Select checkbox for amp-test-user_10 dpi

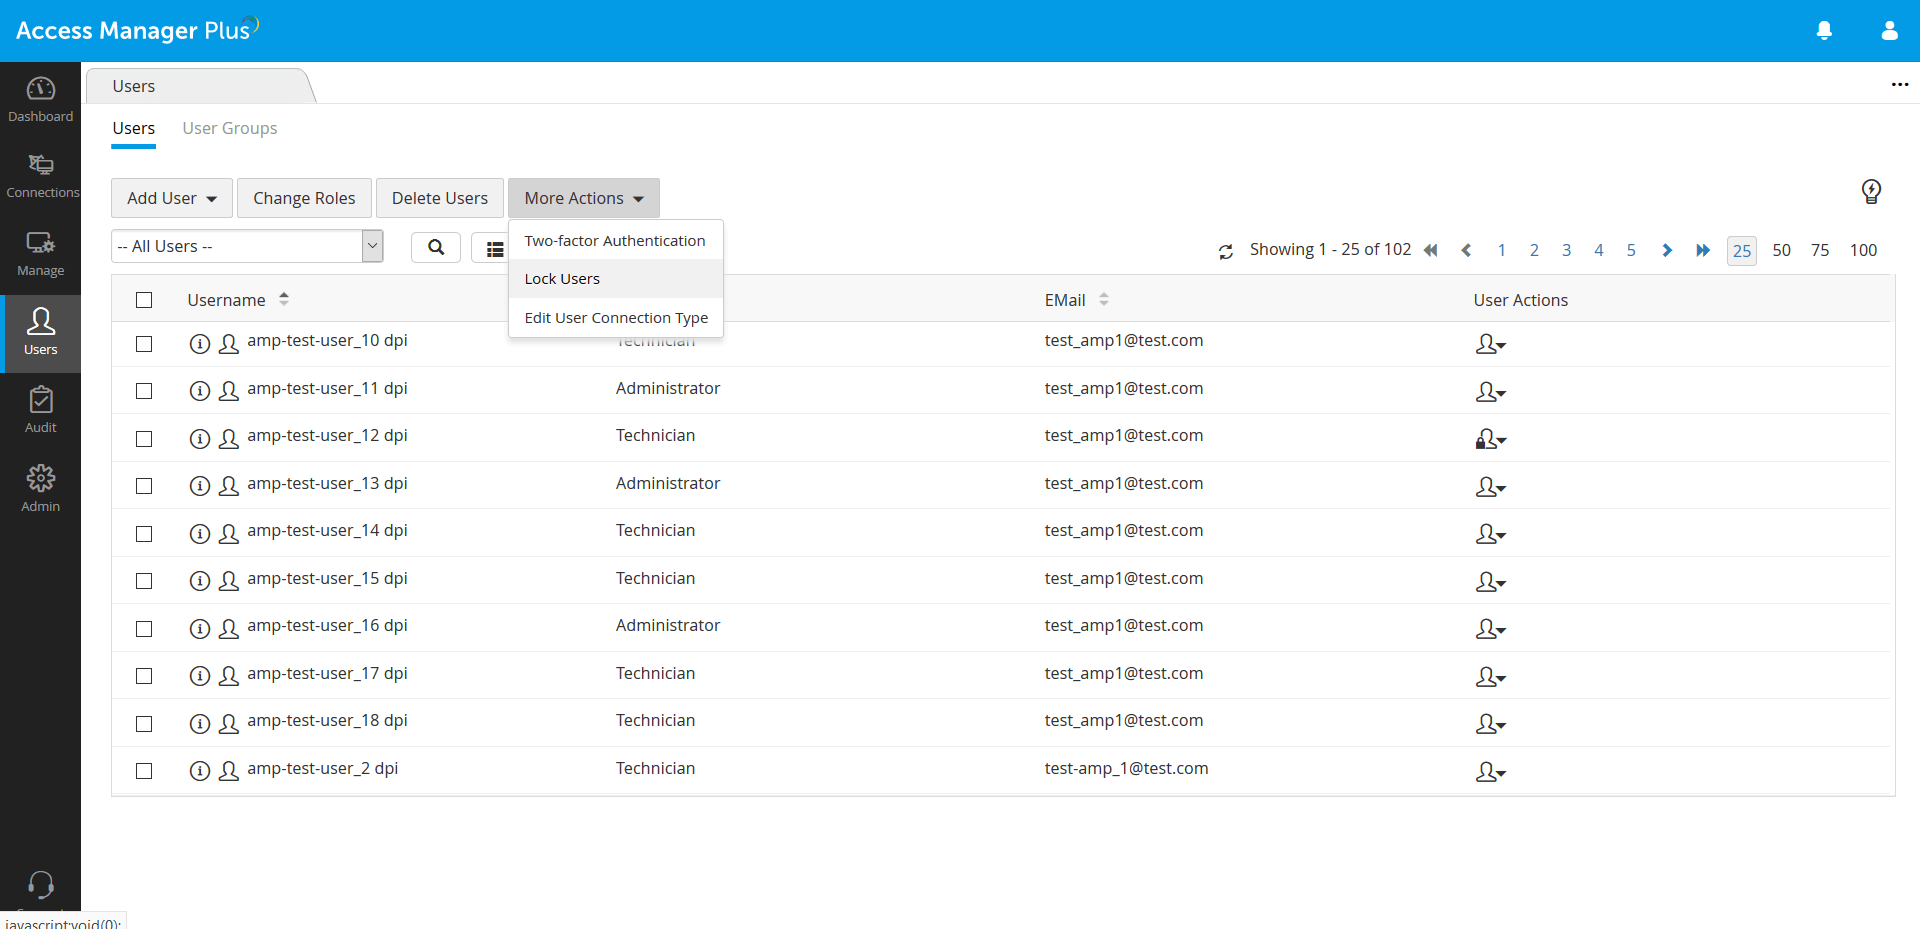pos(144,344)
